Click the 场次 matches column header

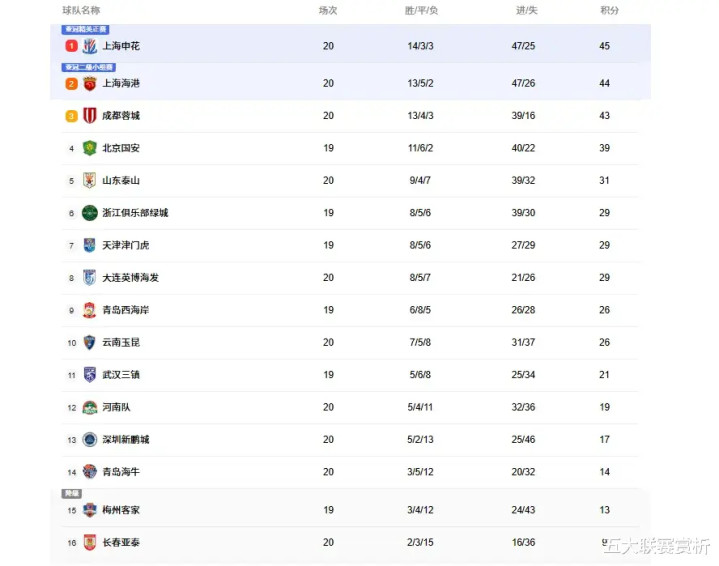tap(328, 11)
